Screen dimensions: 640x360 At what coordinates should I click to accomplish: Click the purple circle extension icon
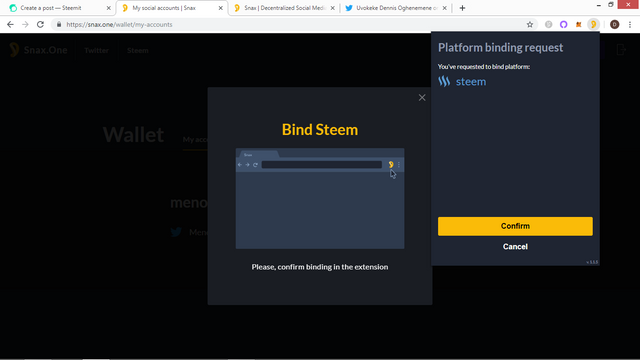point(563,24)
